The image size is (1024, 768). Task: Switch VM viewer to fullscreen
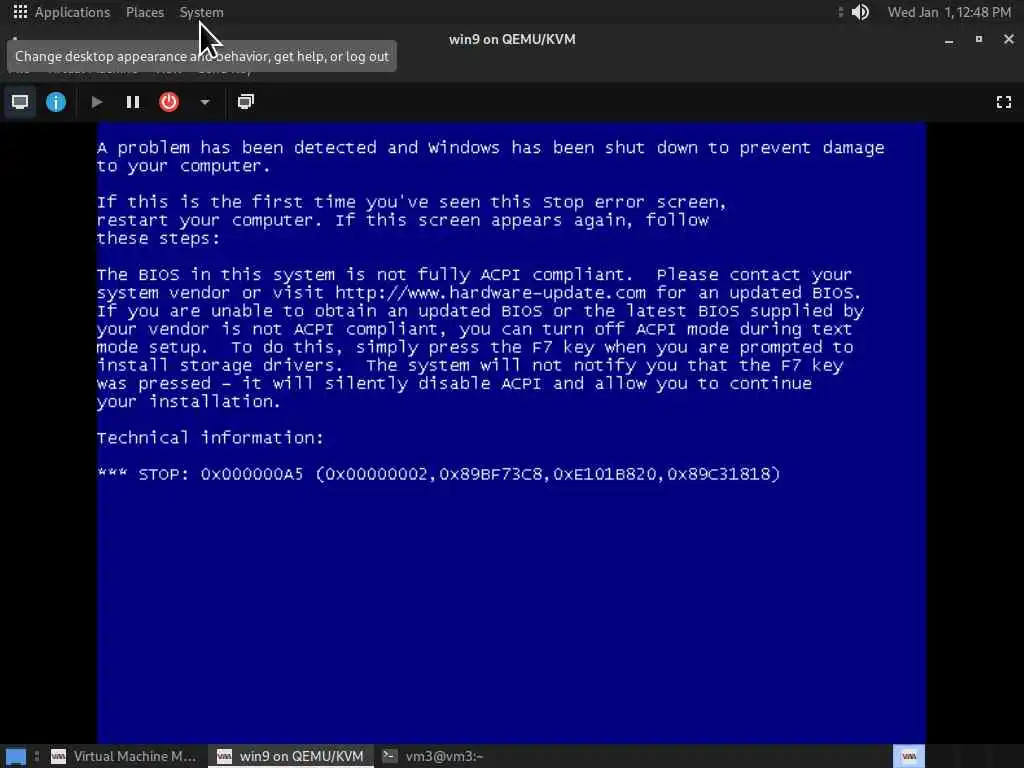(x=1004, y=102)
